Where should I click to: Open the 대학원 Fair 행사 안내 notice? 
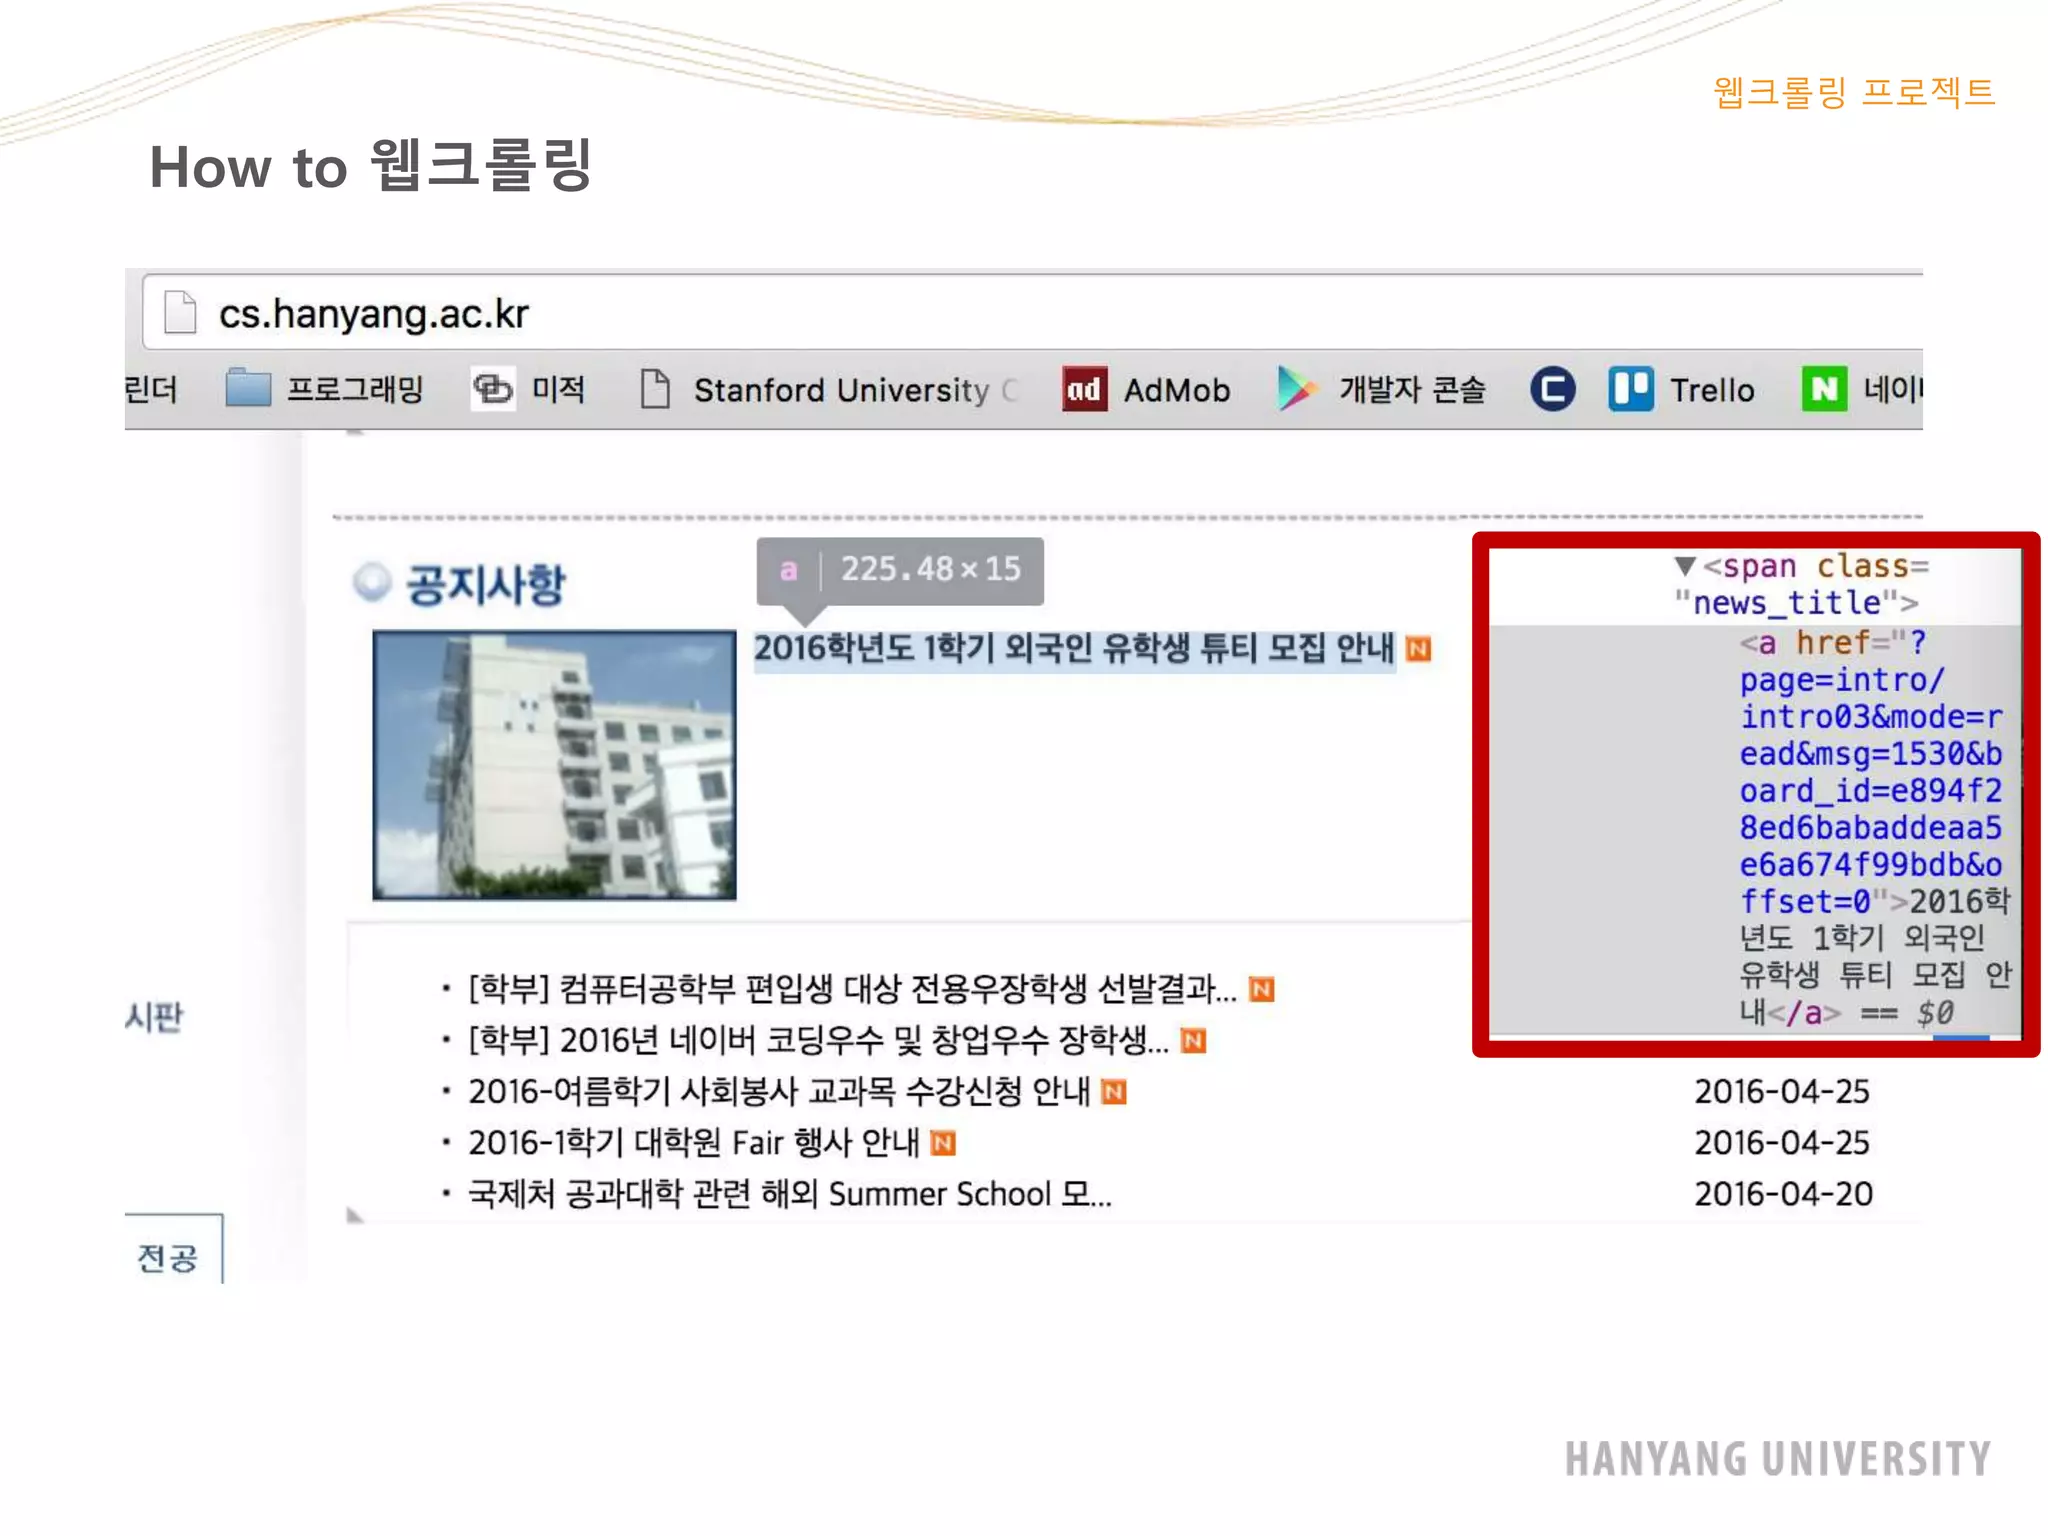(x=693, y=1142)
